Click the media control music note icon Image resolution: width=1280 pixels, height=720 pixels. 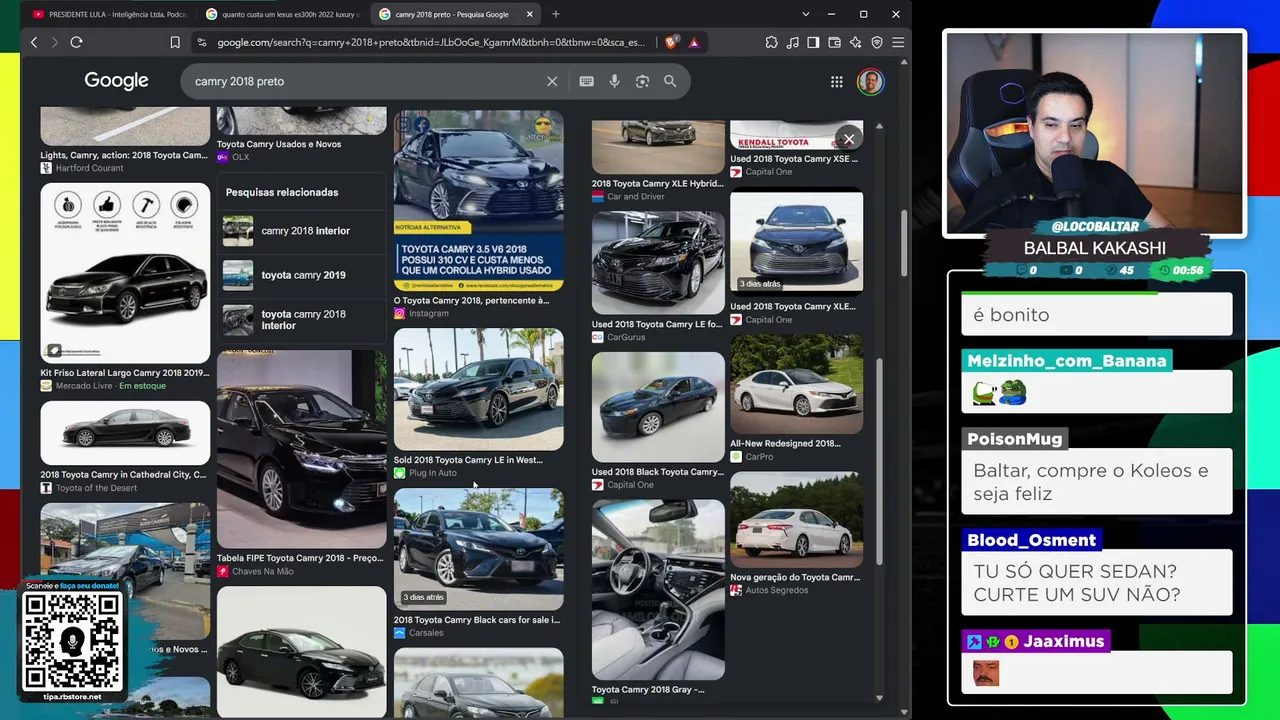793,42
